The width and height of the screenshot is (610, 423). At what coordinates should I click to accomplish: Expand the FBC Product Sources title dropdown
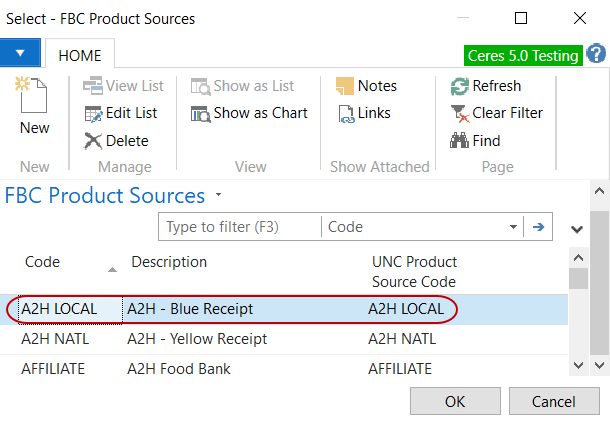click(219, 196)
